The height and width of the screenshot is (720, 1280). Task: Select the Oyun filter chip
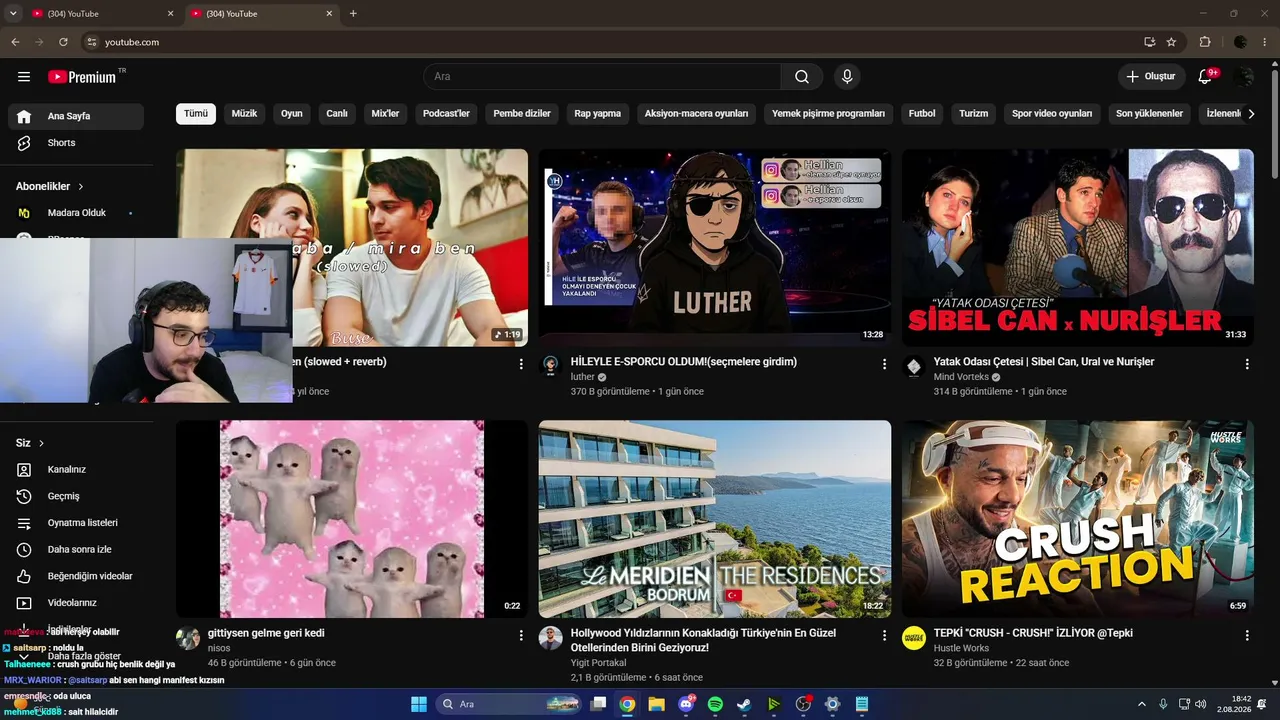pyautogui.click(x=292, y=114)
